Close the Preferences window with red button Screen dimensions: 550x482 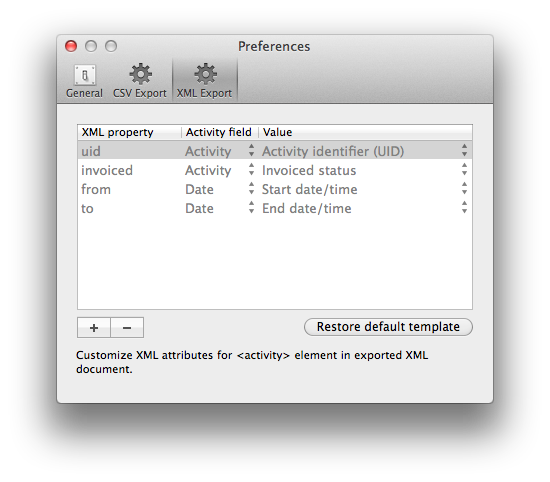pyautogui.click(x=71, y=46)
